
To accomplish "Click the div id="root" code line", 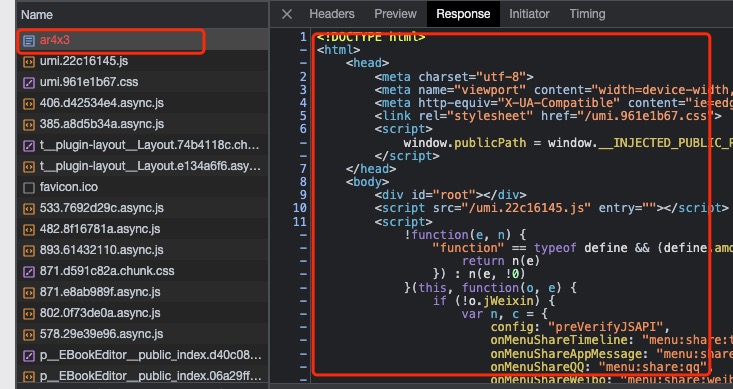I will point(450,195).
